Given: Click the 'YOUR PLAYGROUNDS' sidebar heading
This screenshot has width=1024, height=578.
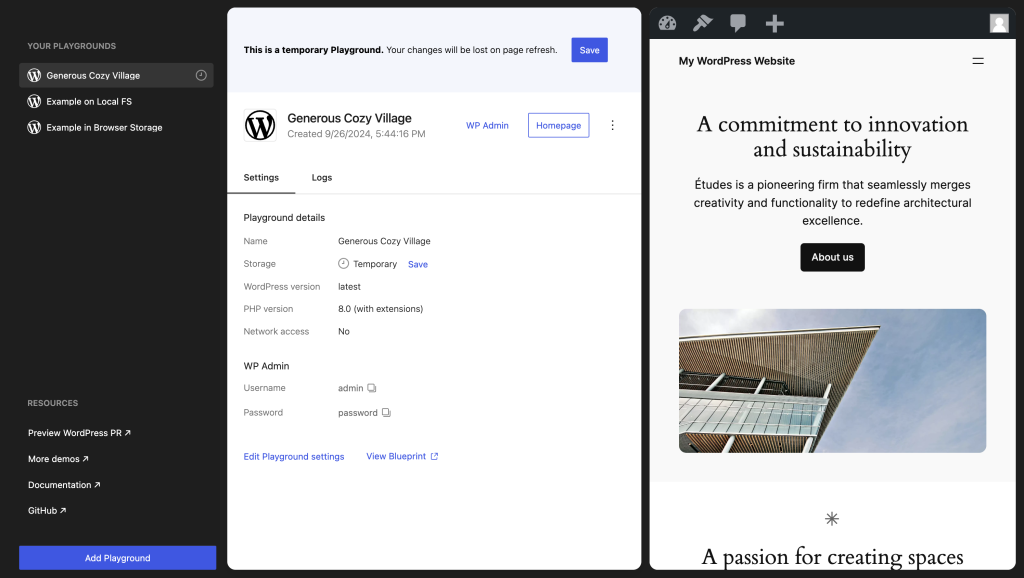Looking at the screenshot, I should pos(72,46).
